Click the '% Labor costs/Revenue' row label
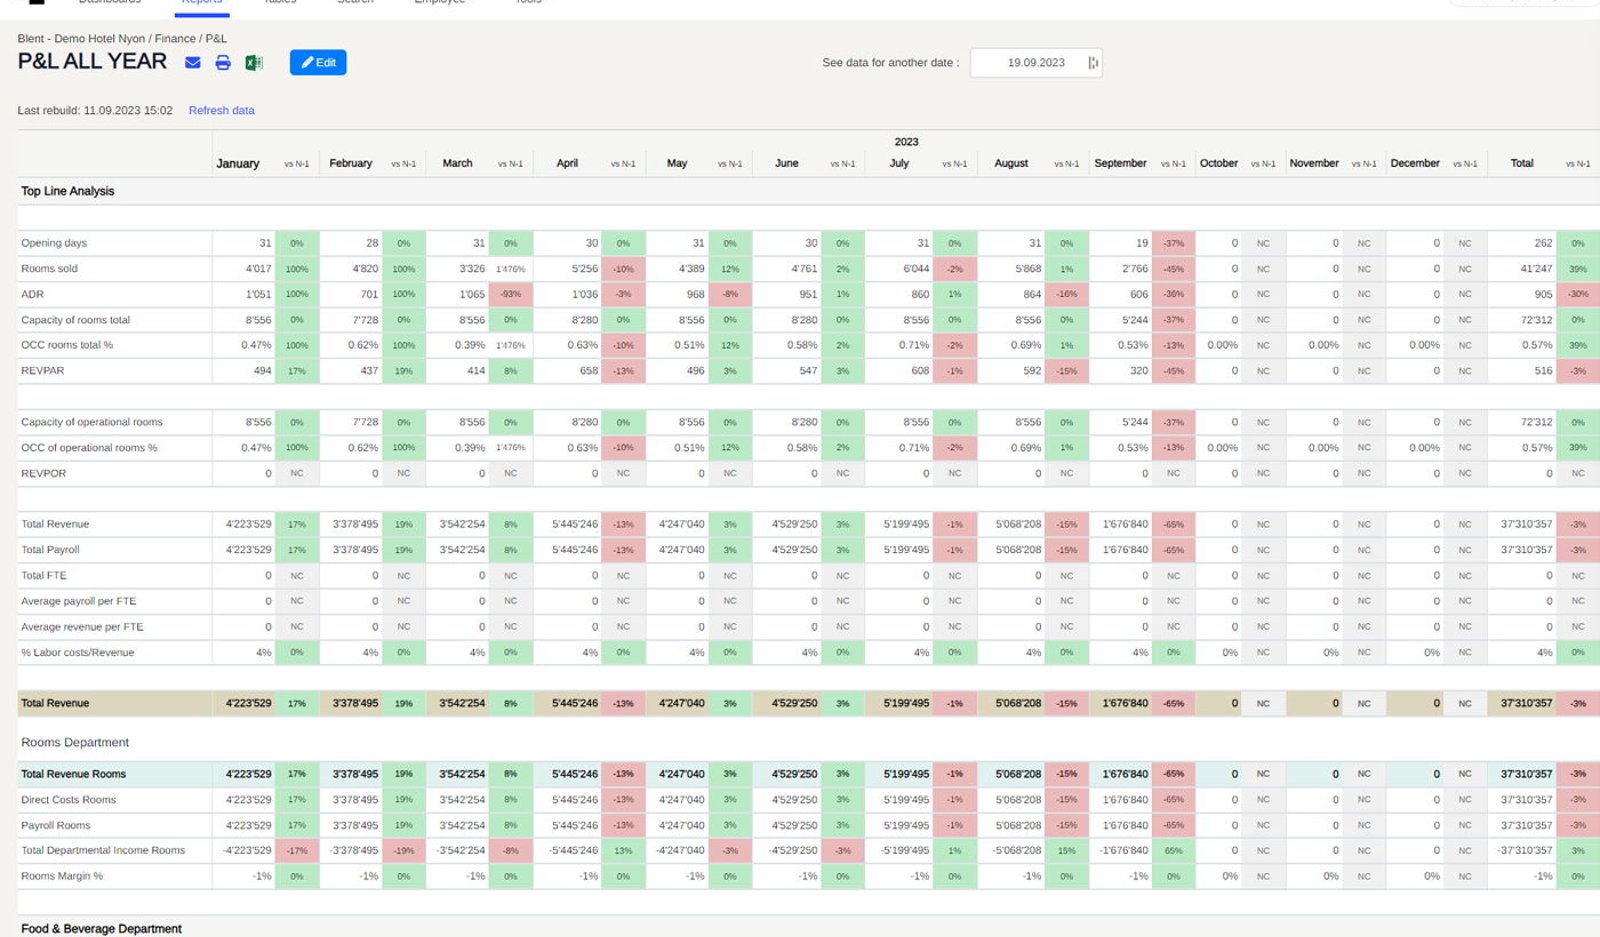The image size is (1600, 937). coord(78,652)
